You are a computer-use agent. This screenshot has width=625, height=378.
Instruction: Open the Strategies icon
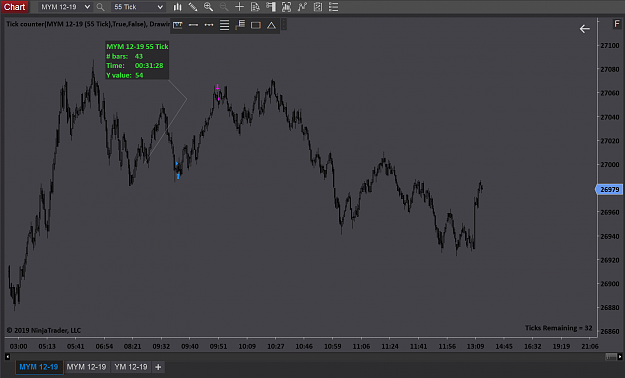point(318,7)
